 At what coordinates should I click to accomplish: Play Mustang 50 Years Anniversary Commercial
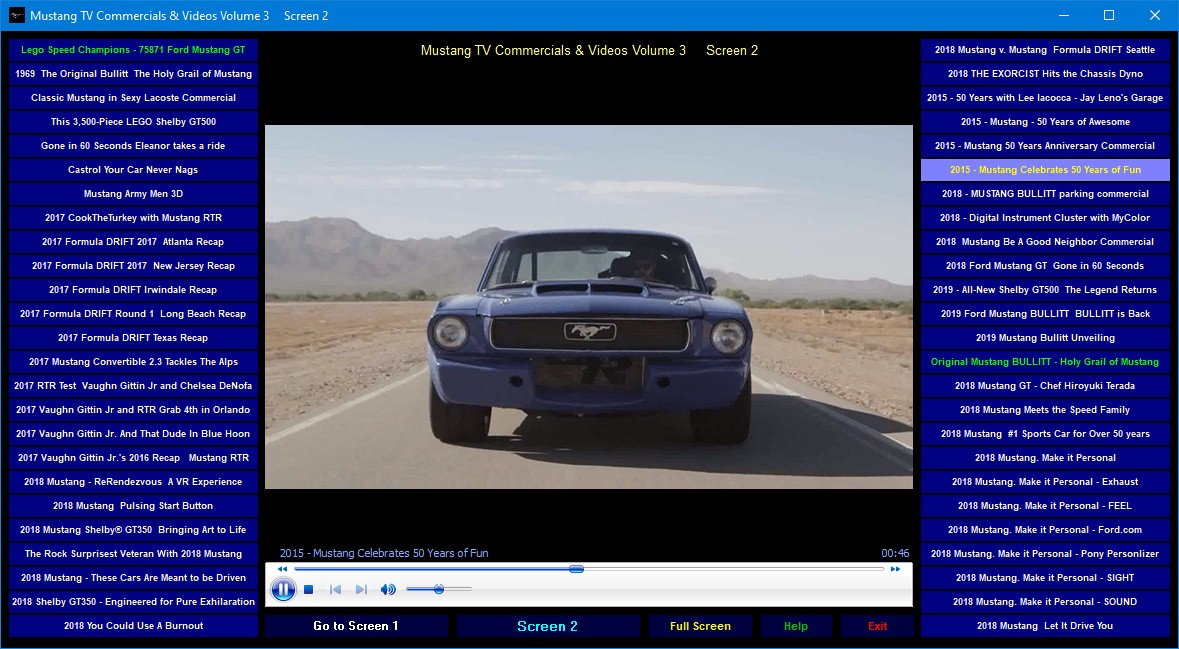point(1045,146)
